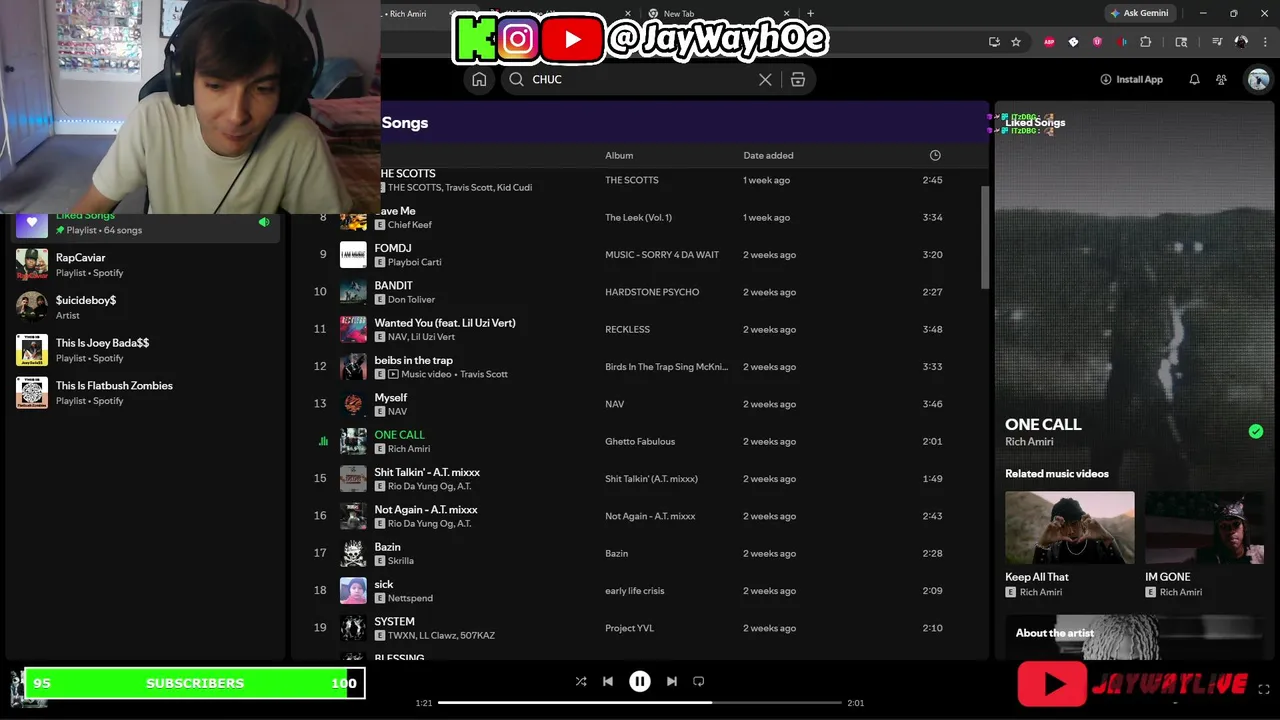Open HARDSTONE PSYCHO album link
The width and height of the screenshot is (1280, 720).
tap(652, 292)
